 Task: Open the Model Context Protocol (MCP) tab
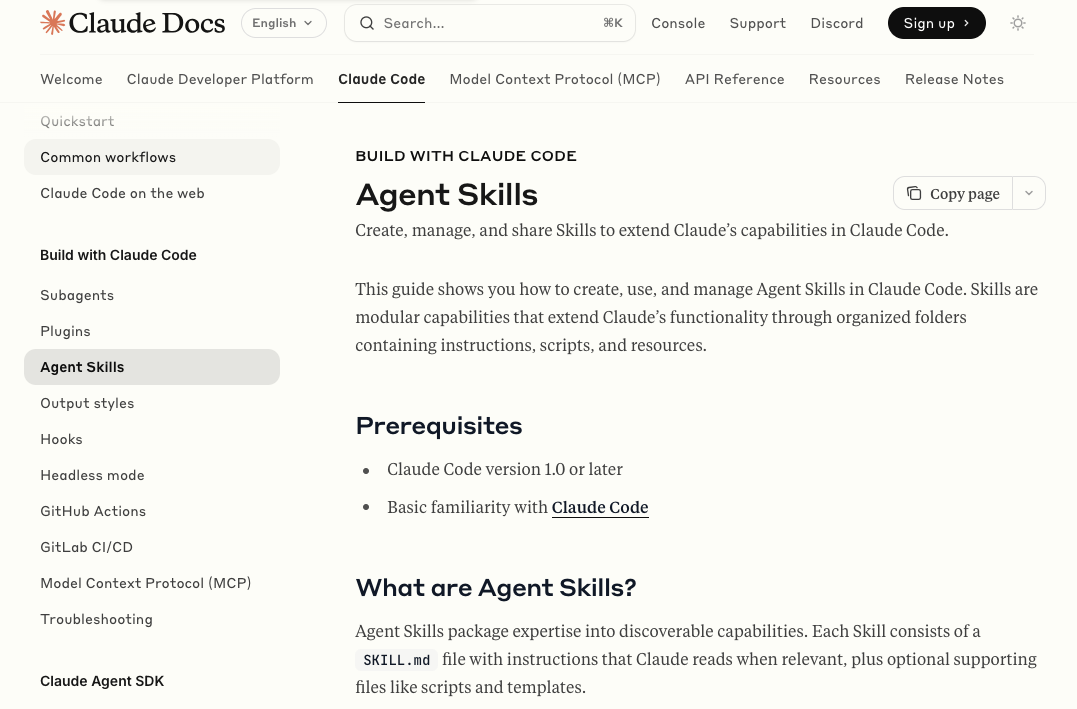(555, 79)
